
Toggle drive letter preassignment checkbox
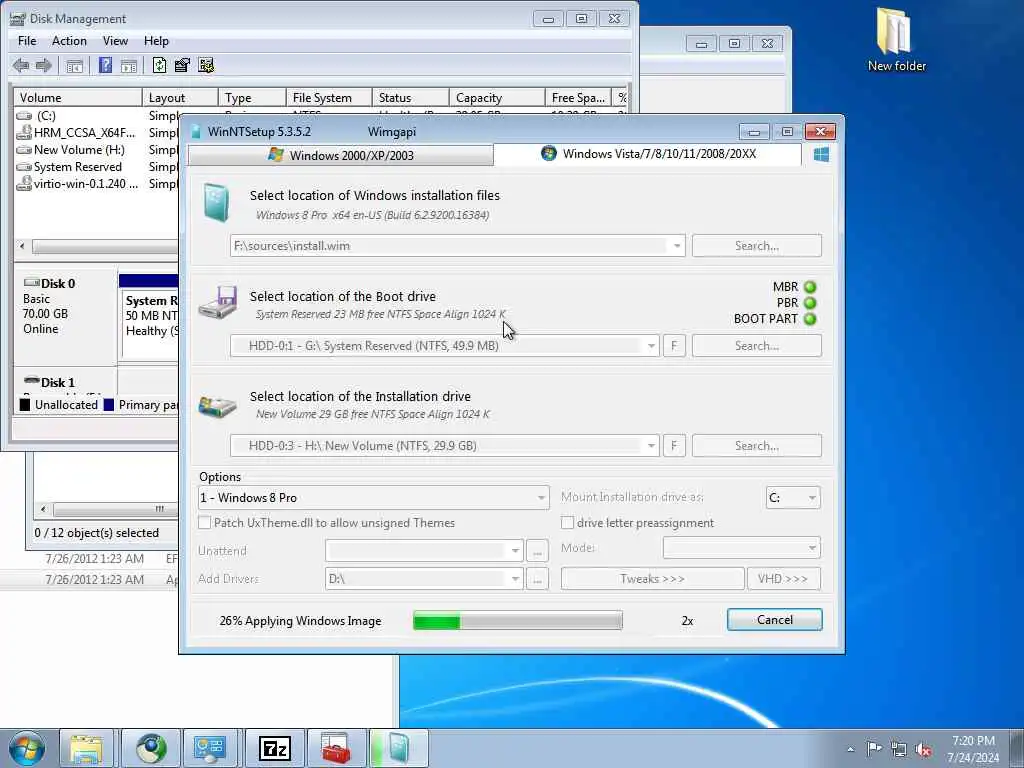568,522
